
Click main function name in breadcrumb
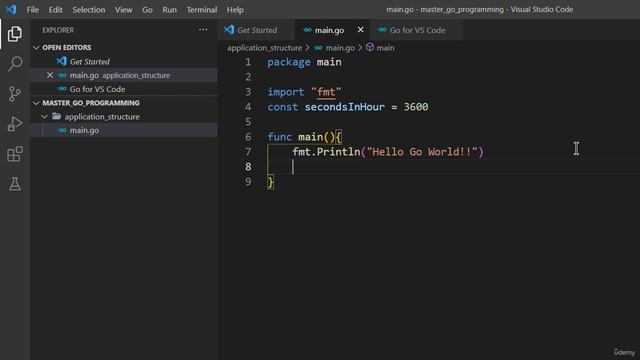click(x=385, y=48)
